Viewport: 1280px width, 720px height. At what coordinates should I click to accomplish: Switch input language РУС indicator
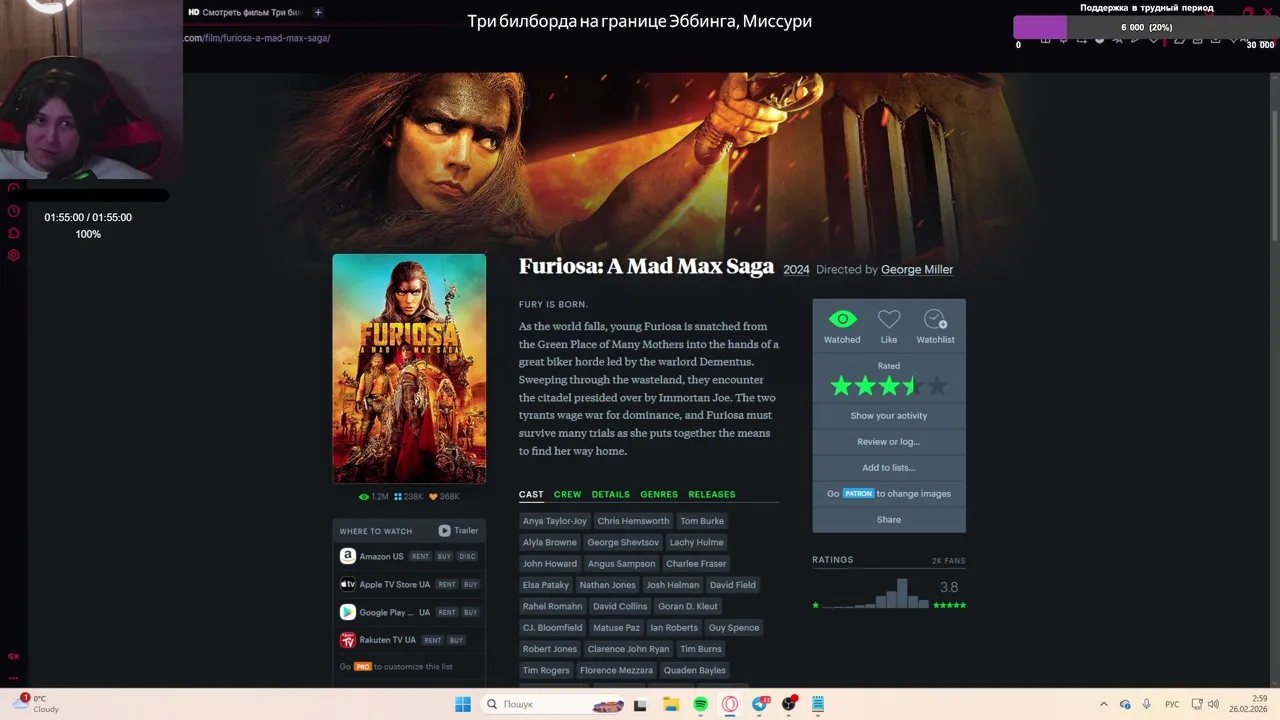1172,704
